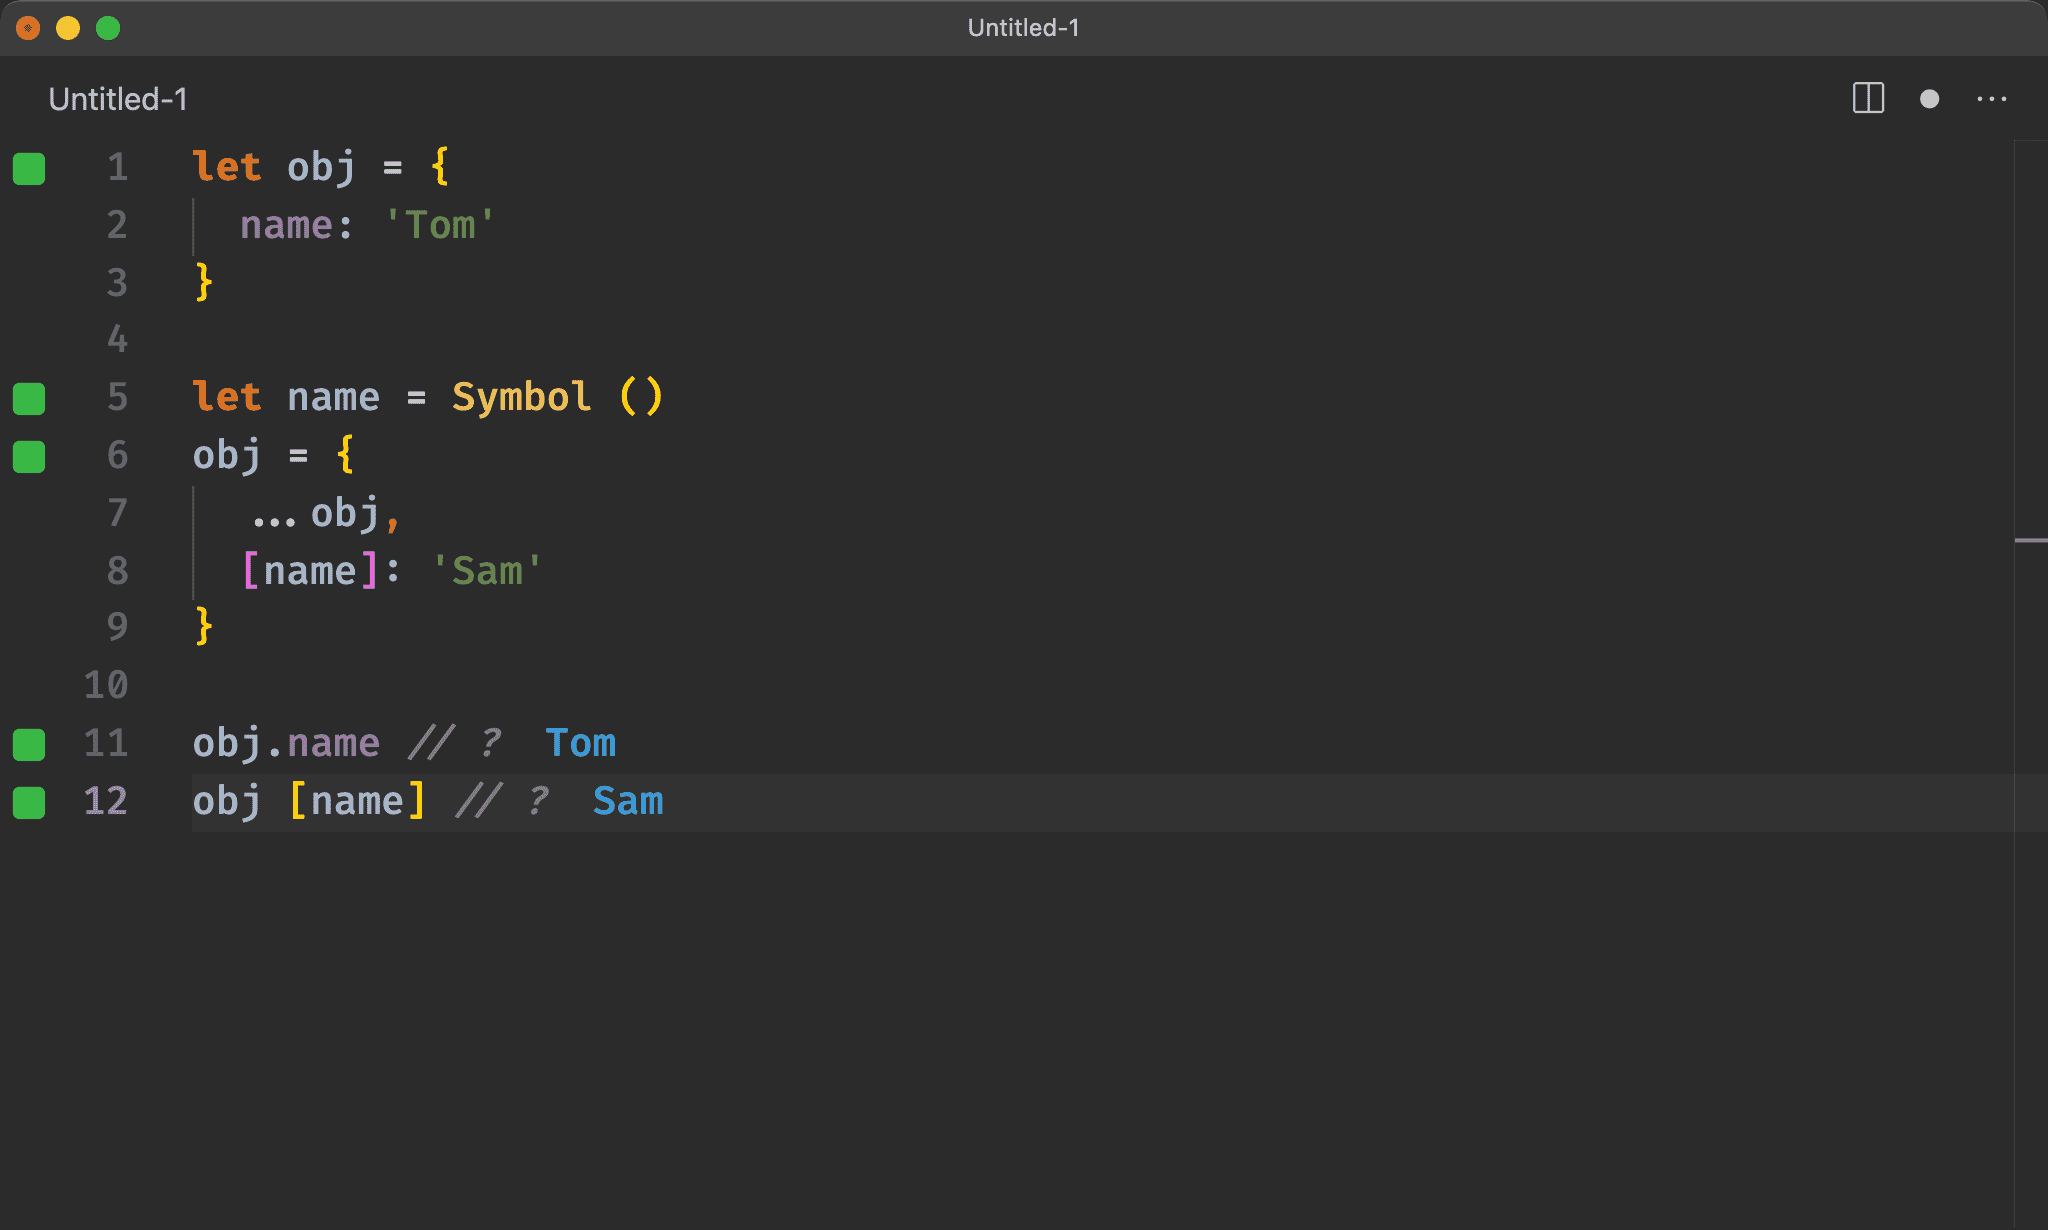The width and height of the screenshot is (2048, 1230).
Task: Click the 'Sam' string literal on line 8
Action: 487,571
